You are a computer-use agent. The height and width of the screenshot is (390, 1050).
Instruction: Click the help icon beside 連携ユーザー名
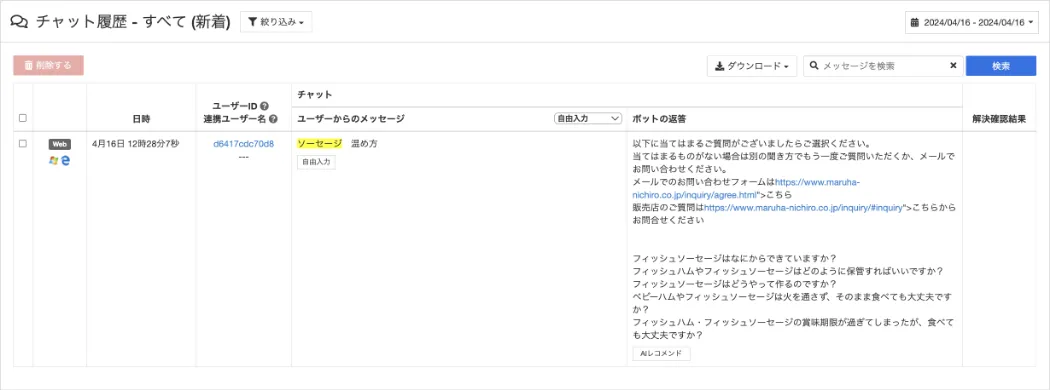tap(273, 119)
